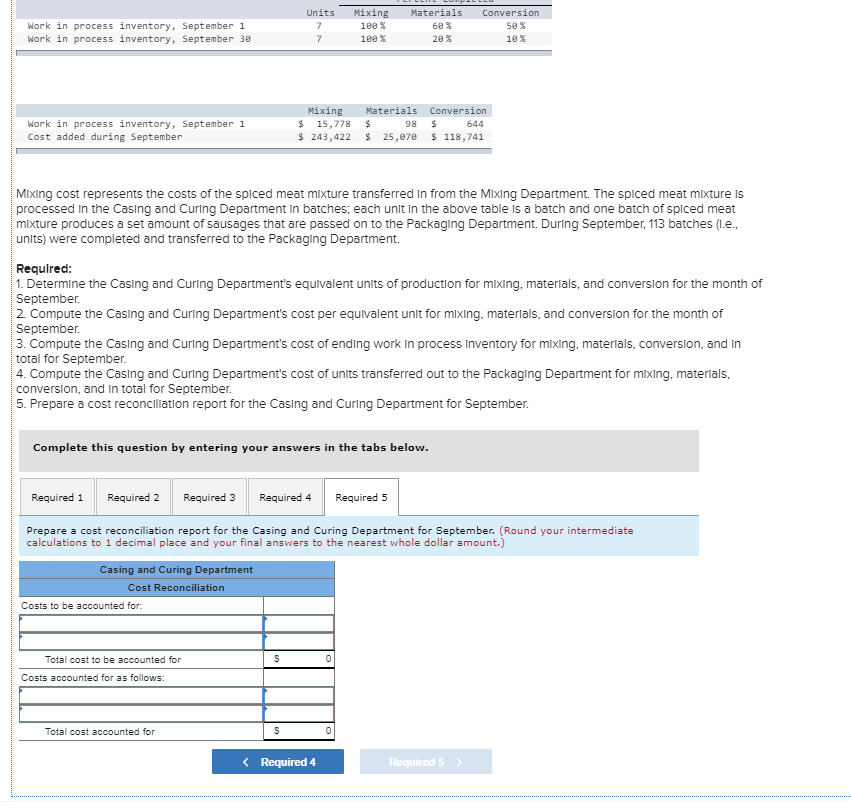Select the Required 4 tab
Viewport: 851px width, 802px height.
pyautogui.click(x=286, y=497)
